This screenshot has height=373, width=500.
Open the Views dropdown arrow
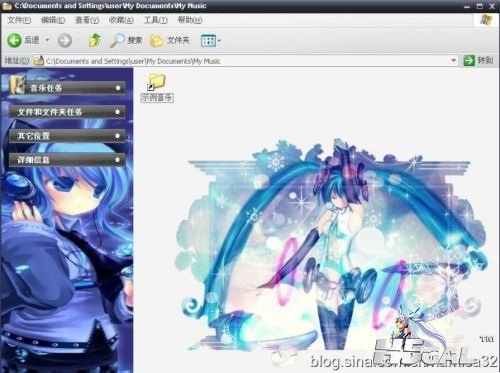[219, 41]
